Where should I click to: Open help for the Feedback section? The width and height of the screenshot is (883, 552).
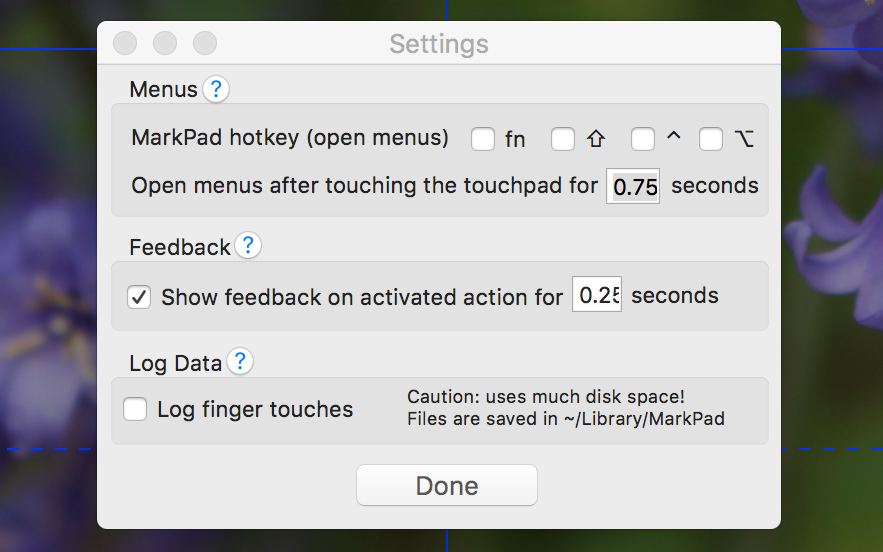pos(248,246)
